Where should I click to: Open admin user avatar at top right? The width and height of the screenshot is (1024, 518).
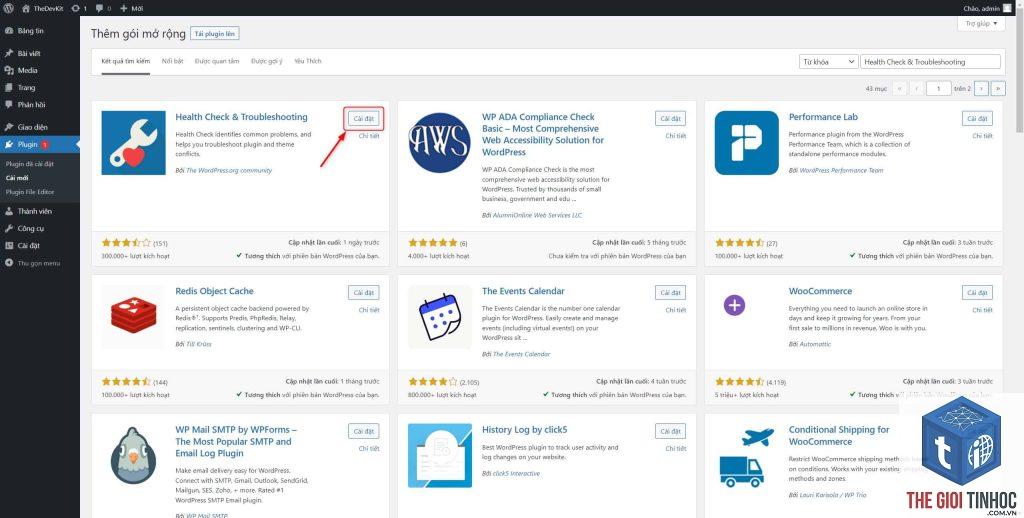(1007, 8)
